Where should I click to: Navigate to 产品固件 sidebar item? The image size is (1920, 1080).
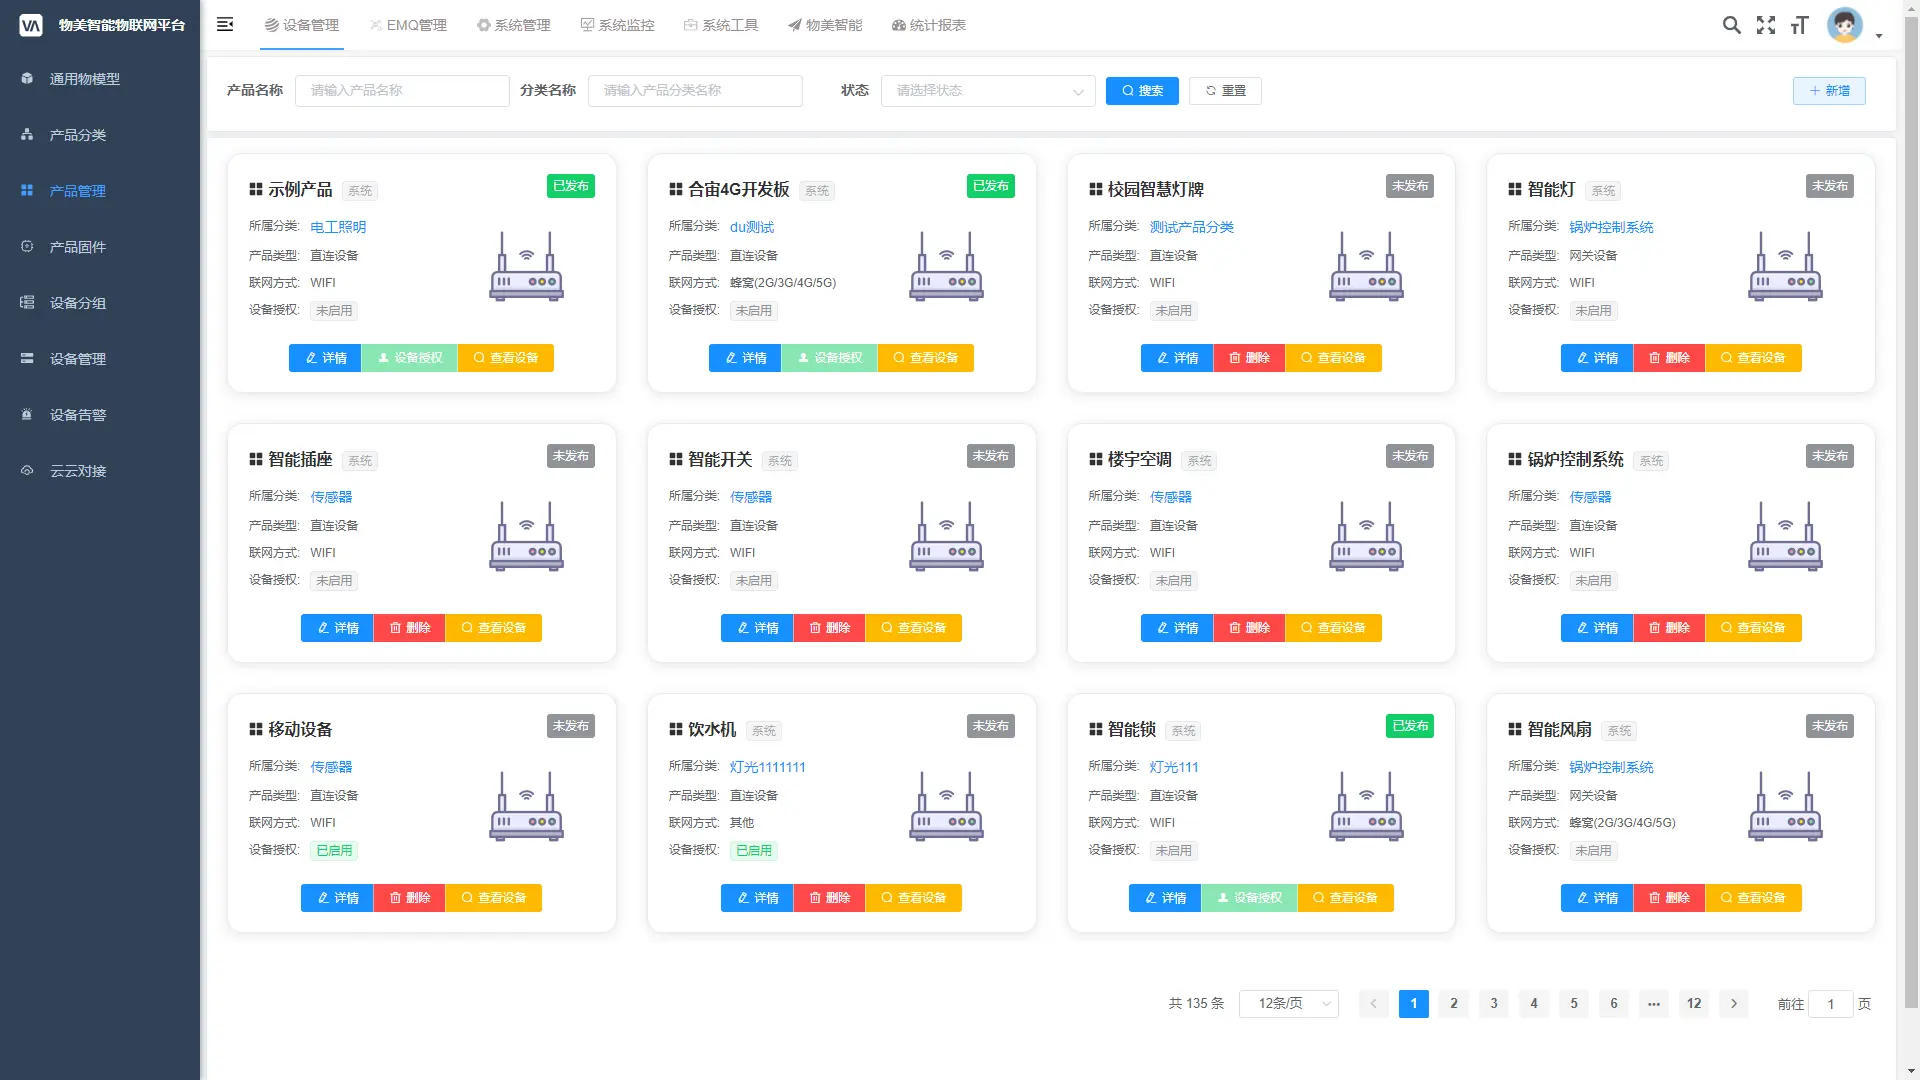(75, 247)
